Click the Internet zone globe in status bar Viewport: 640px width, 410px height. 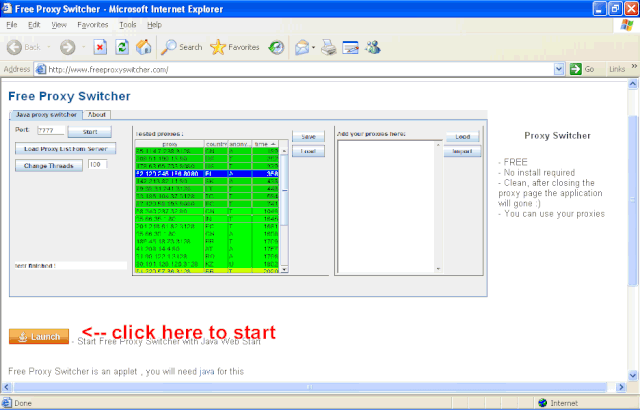coord(542,403)
